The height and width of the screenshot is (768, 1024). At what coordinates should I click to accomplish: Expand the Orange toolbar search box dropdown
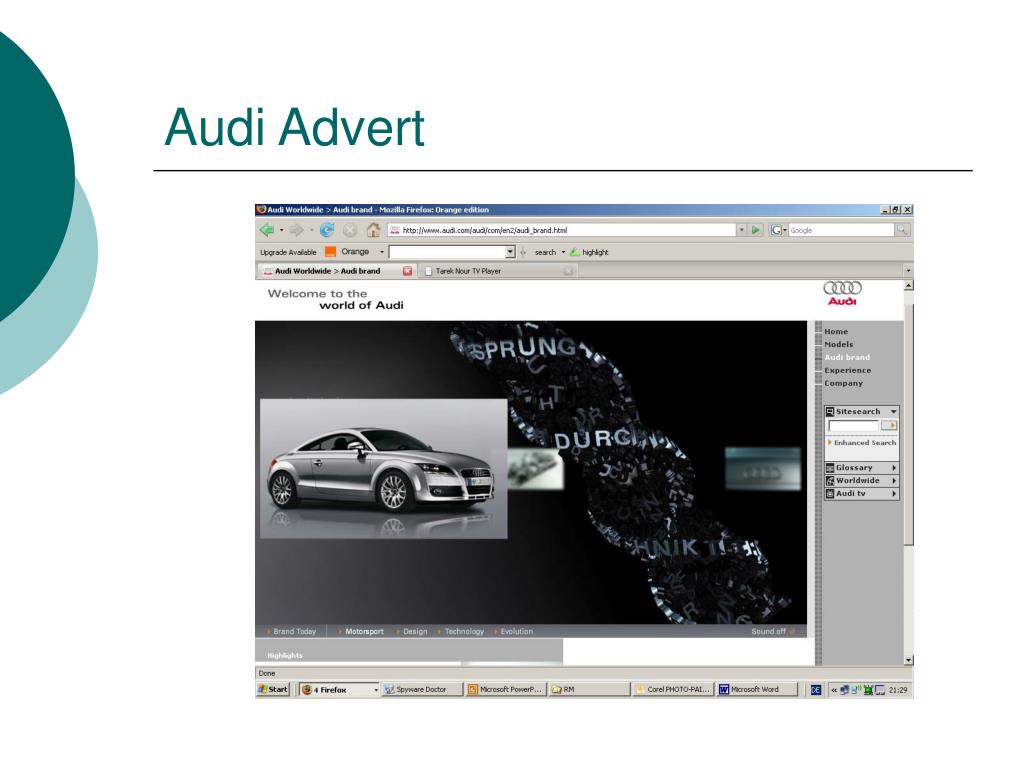(x=510, y=252)
